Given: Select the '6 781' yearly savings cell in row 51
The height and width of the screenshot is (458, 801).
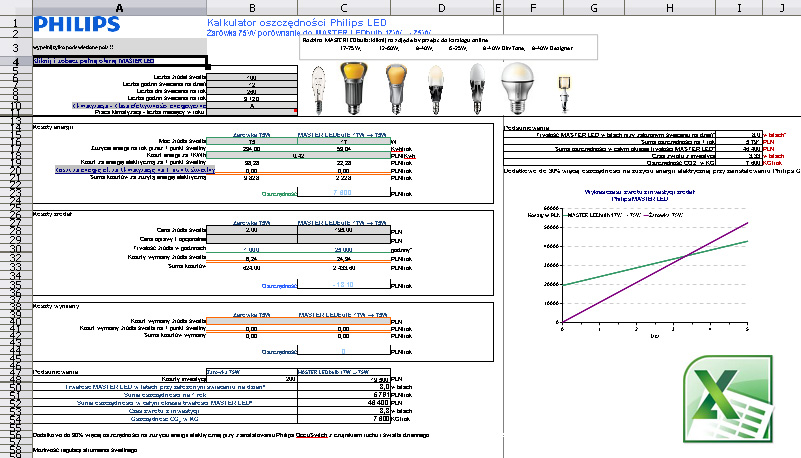Looking at the screenshot, I should [344, 395].
